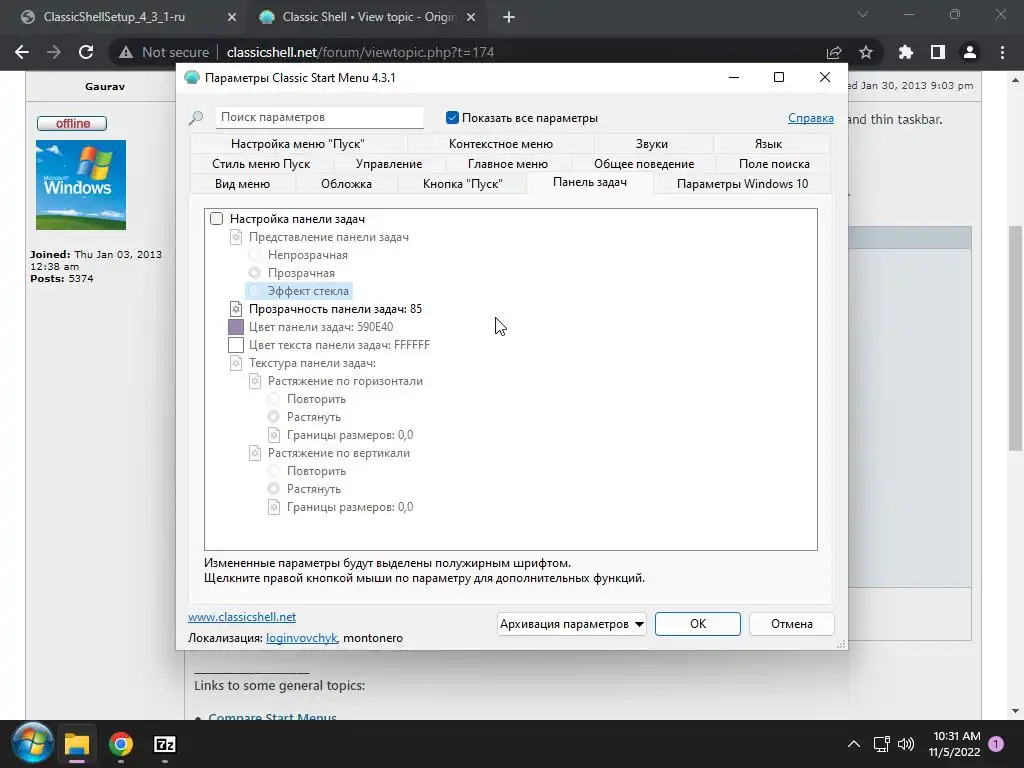Switch to Настройка меню "Пуск" tab
This screenshot has height=768, width=1024.
298,144
